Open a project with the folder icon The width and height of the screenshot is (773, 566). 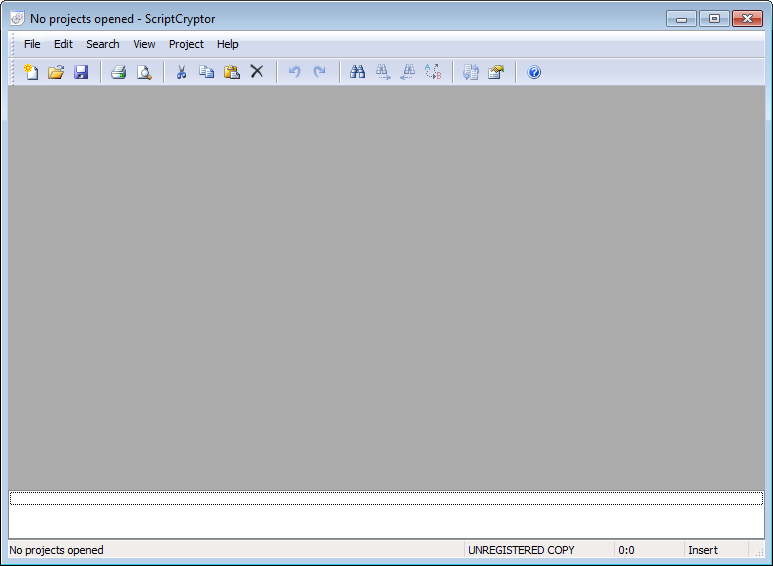pyautogui.click(x=56, y=72)
